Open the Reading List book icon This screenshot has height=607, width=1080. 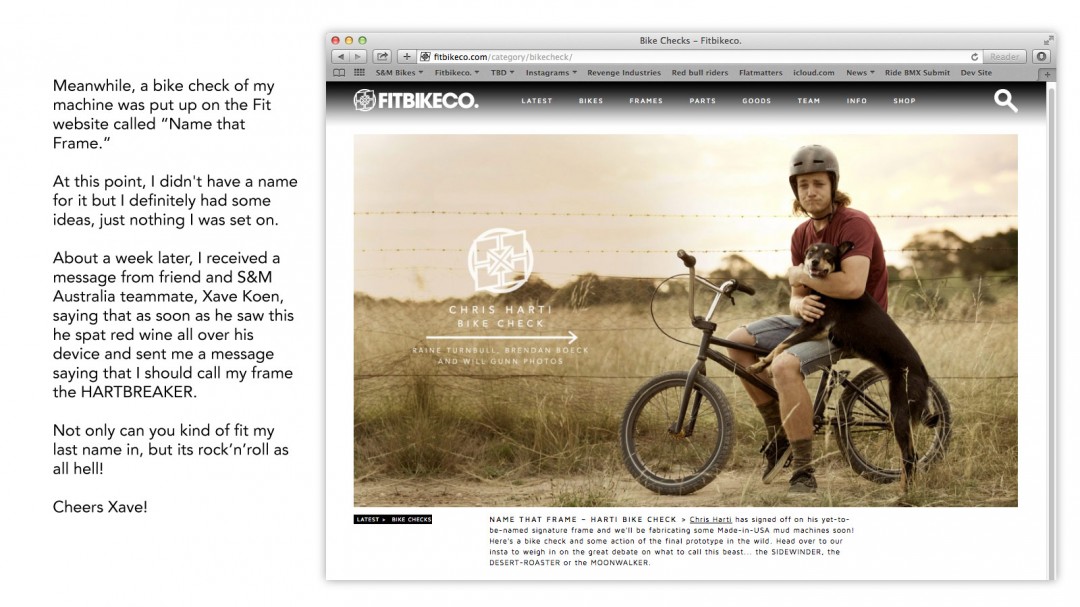tap(339, 72)
